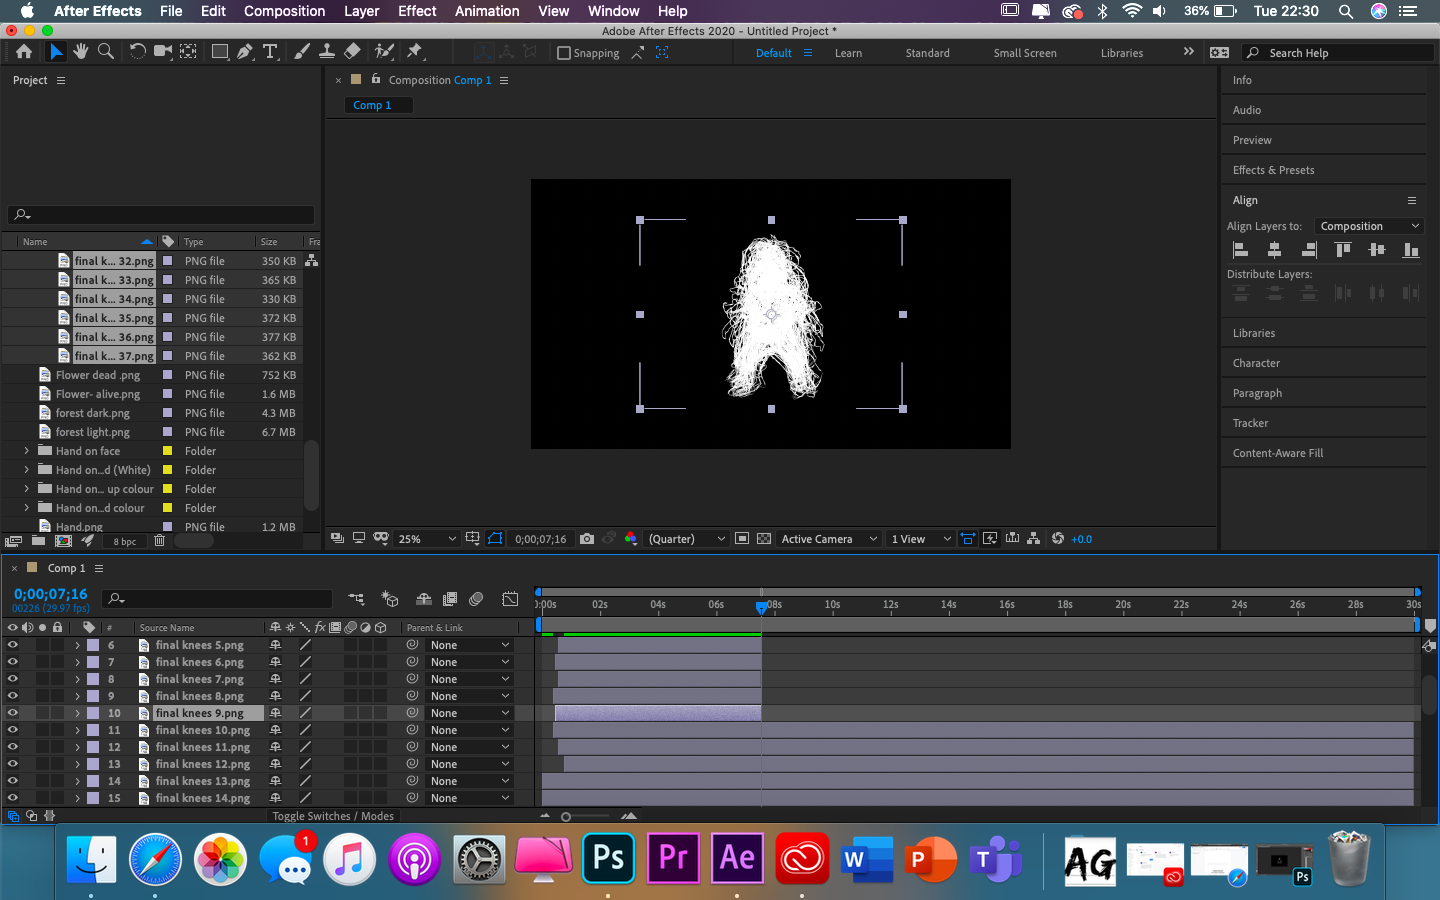The height and width of the screenshot is (900, 1440).
Task: Switch to the Comp 1 tab
Action: point(378,105)
